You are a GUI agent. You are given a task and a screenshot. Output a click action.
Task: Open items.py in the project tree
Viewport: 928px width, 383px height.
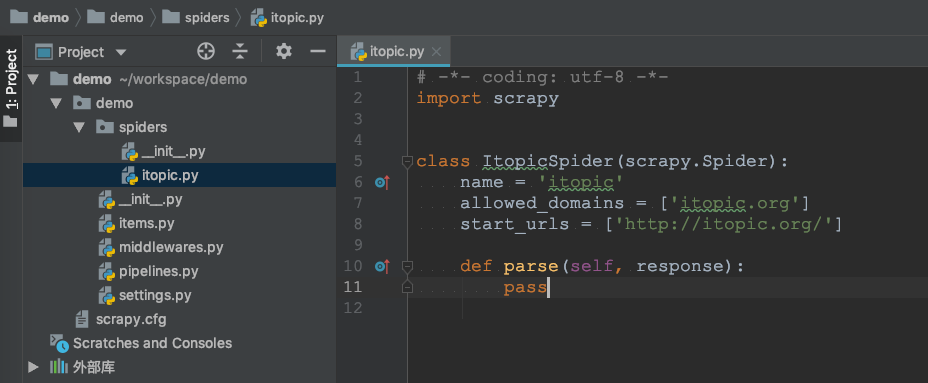tap(146, 223)
